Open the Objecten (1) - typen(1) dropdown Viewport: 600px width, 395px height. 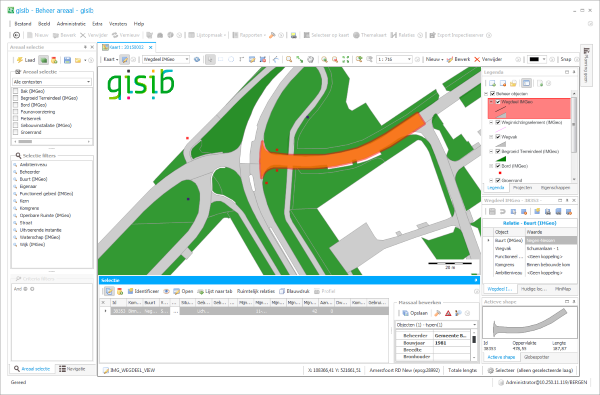click(x=436, y=325)
